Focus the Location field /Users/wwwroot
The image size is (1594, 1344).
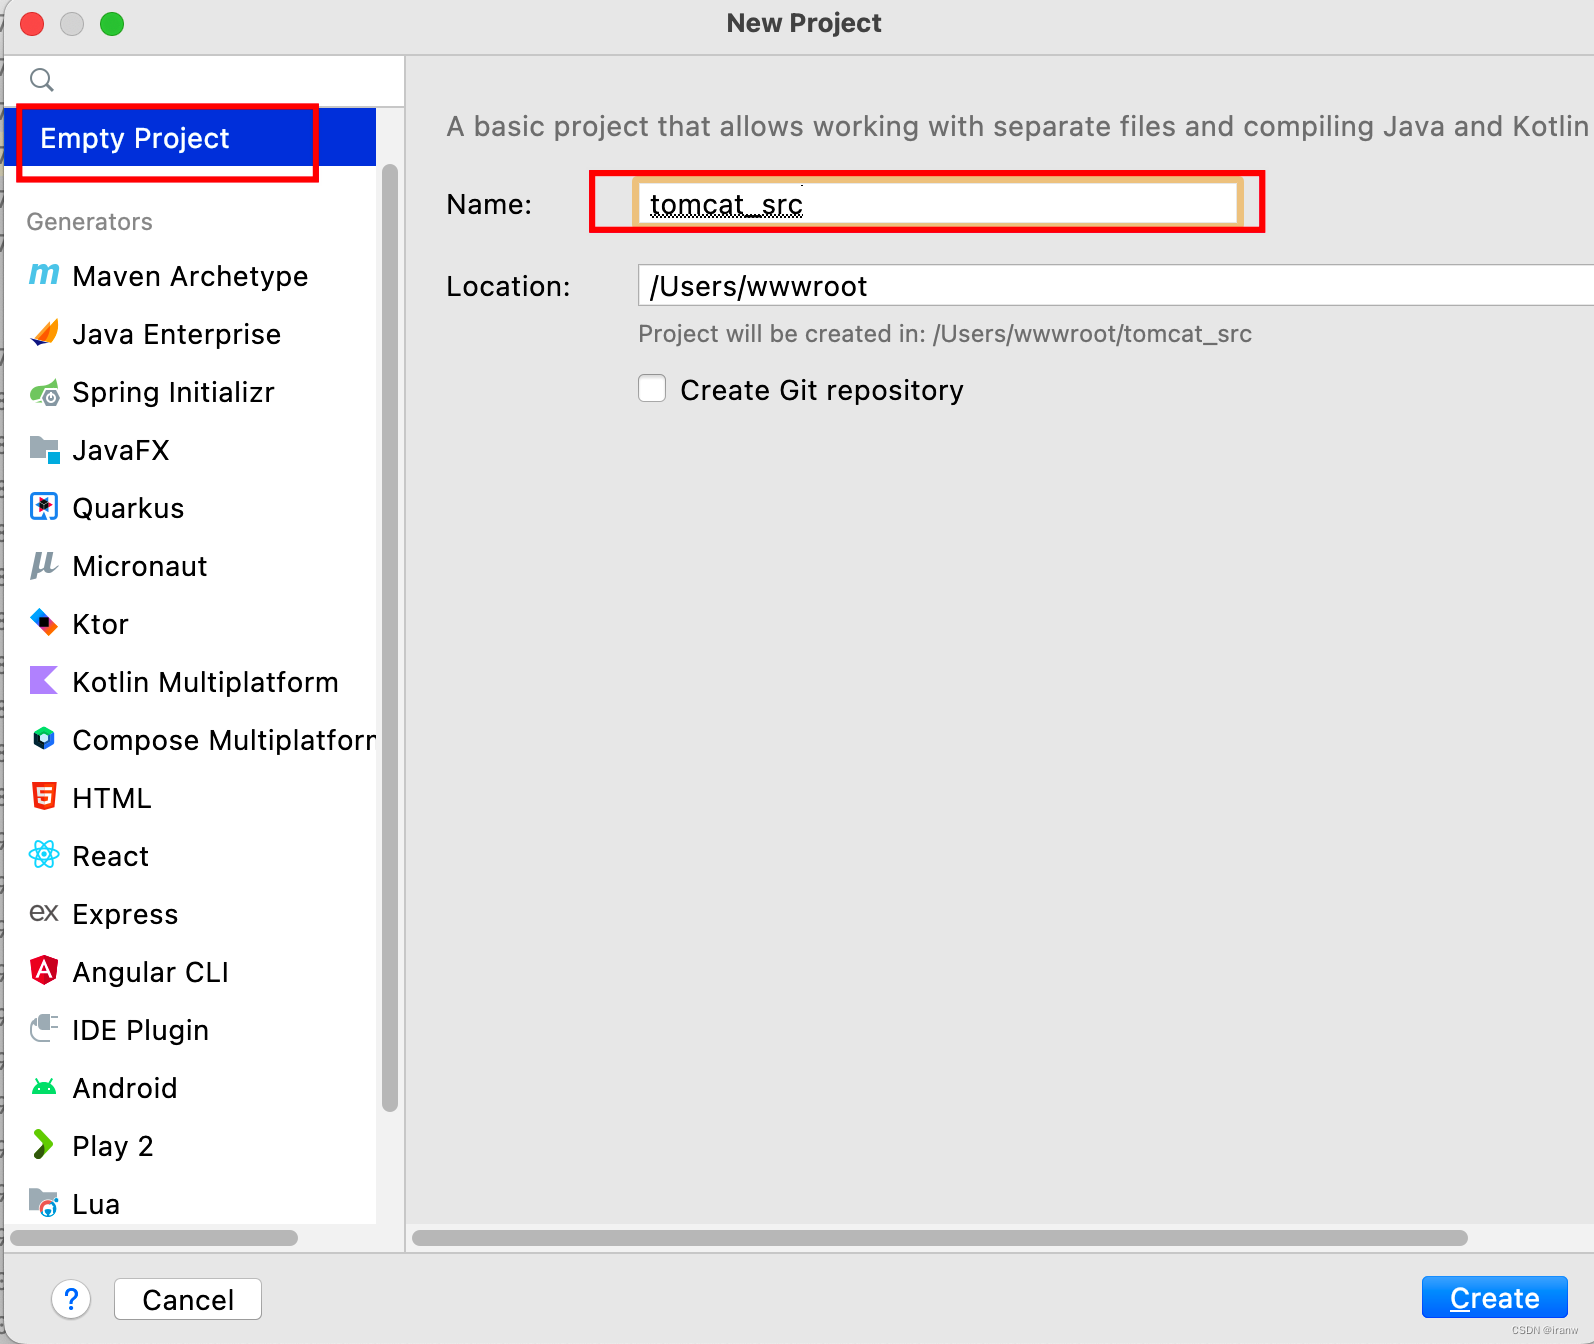click(1115, 285)
